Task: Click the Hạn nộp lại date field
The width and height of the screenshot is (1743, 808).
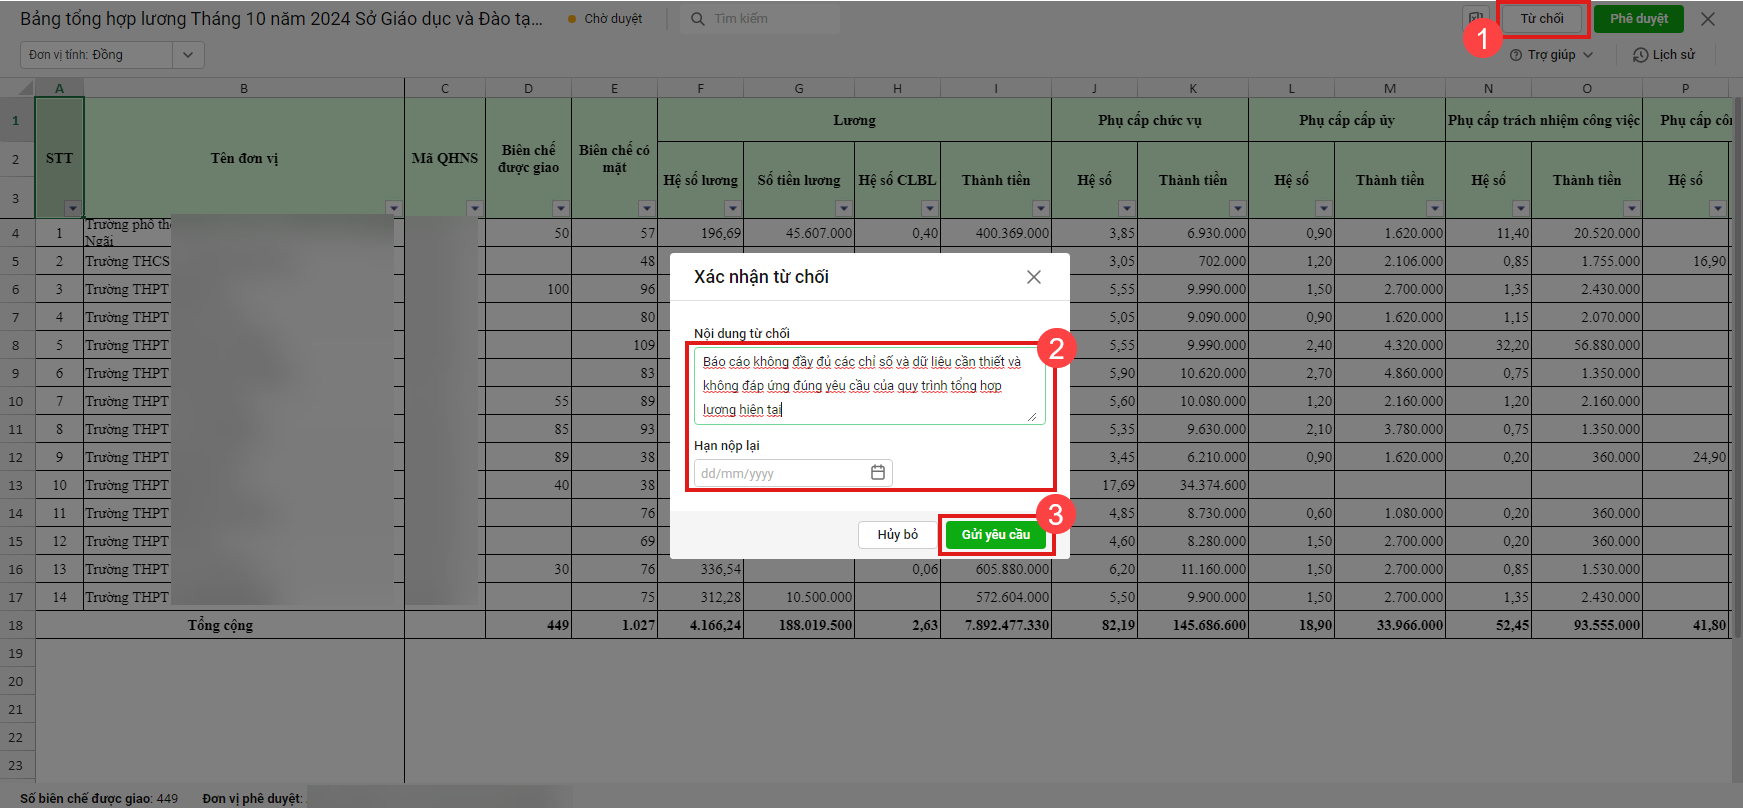Action: tap(782, 473)
